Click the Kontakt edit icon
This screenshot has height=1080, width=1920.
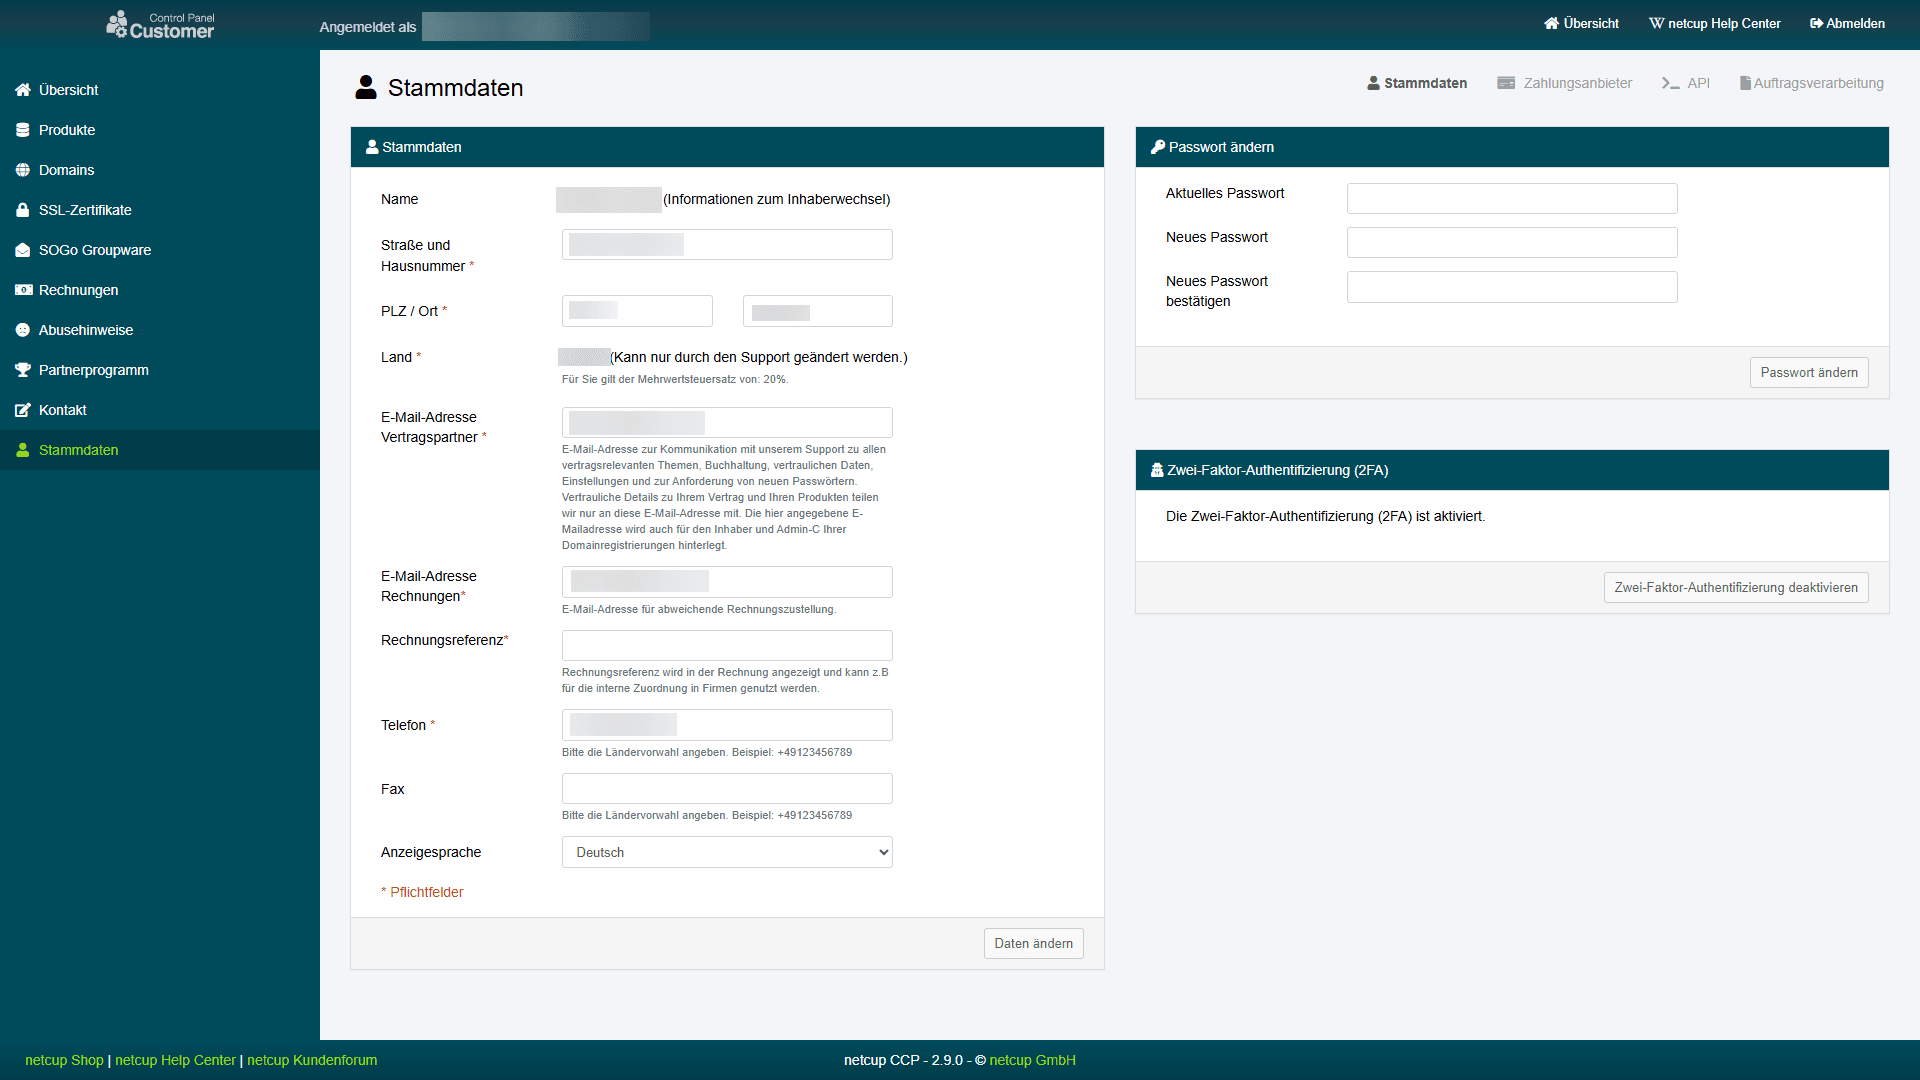coord(23,410)
